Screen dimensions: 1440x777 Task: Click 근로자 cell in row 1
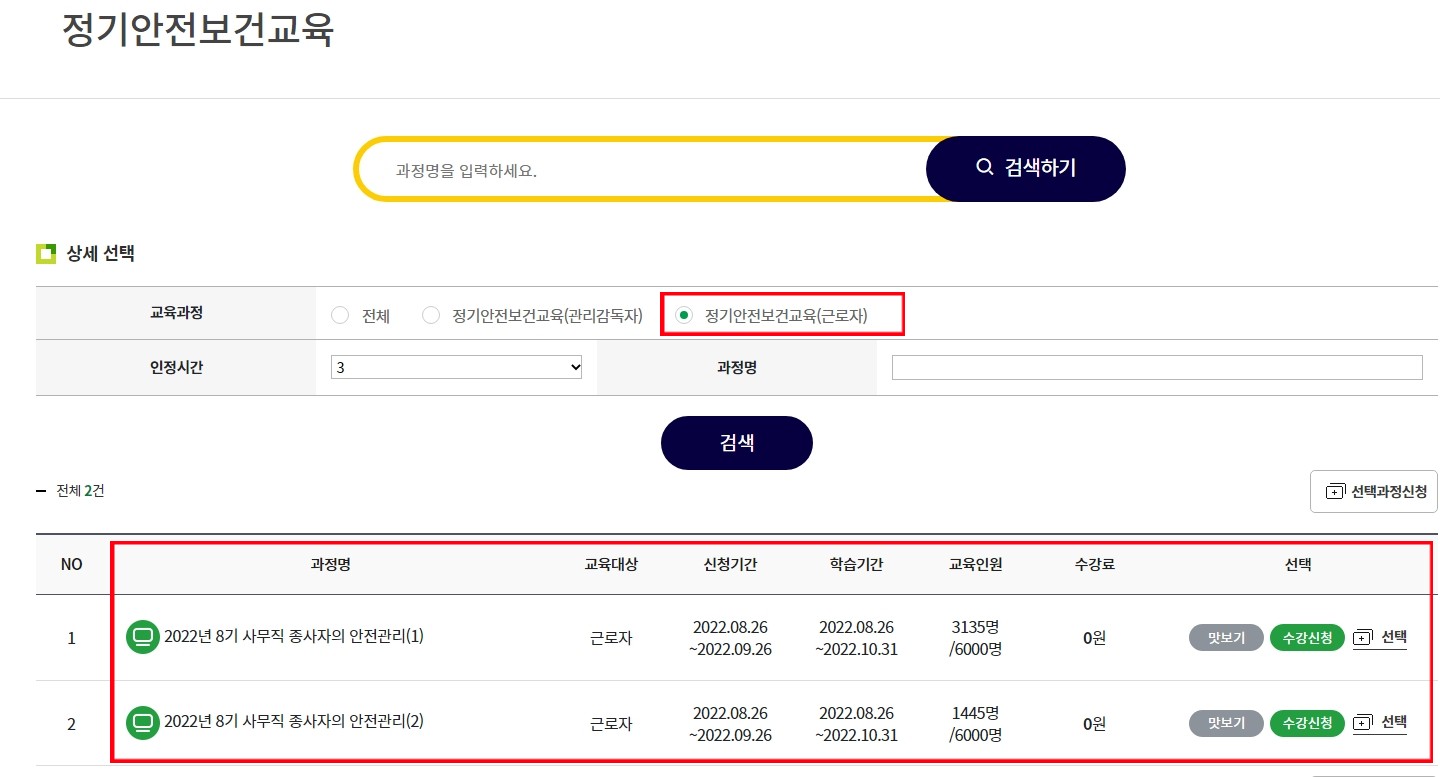[610, 638]
